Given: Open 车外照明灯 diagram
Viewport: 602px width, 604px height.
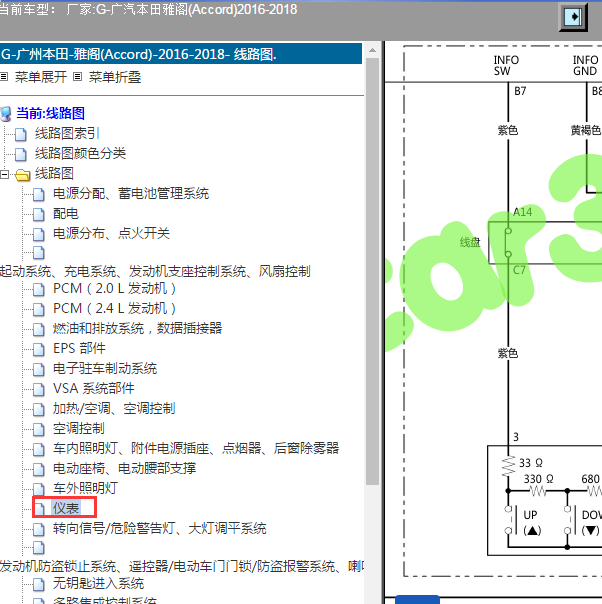Looking at the screenshot, I should (85, 488).
